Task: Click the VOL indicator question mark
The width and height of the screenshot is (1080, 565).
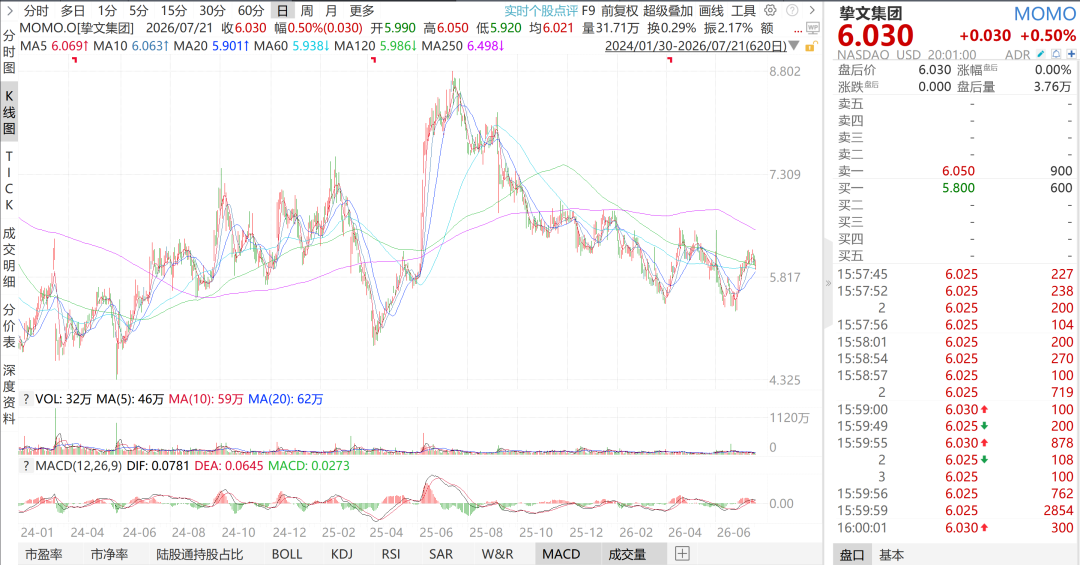Action: tap(26, 399)
